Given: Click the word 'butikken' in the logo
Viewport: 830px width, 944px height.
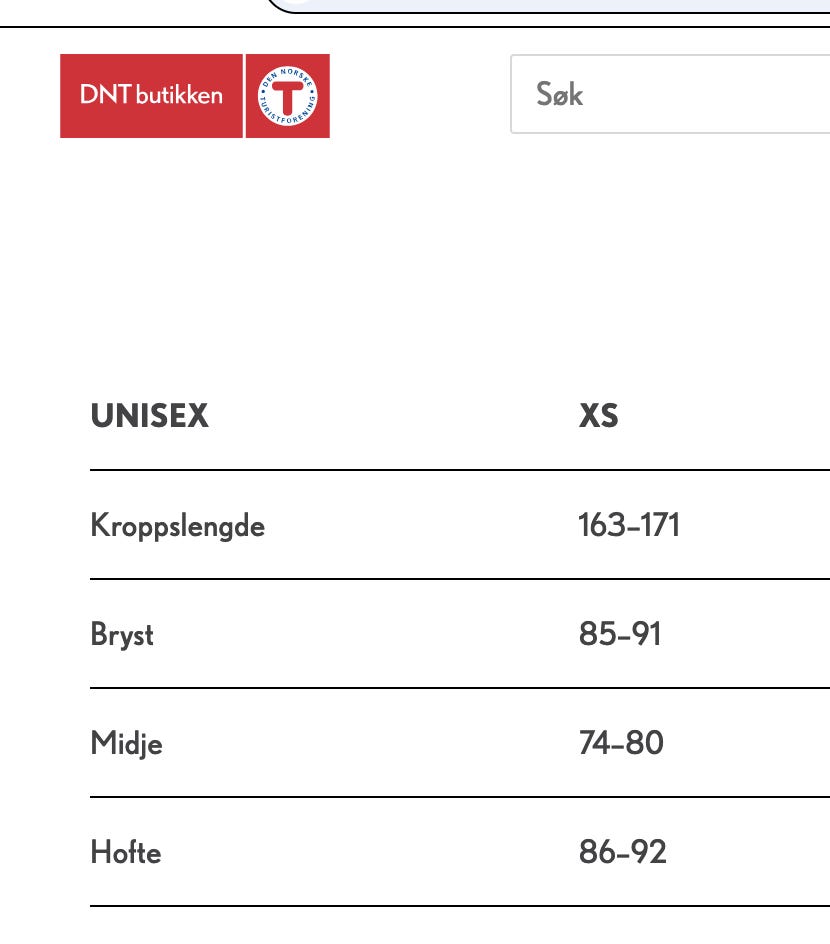Looking at the screenshot, I should 179,95.
